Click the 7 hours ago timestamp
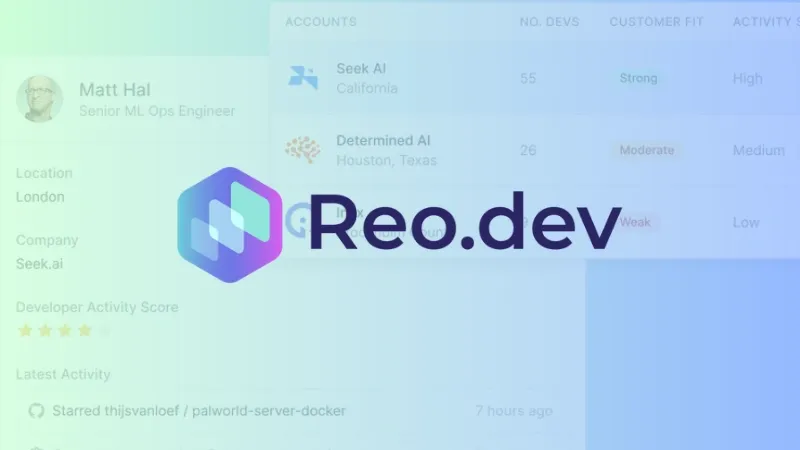The width and height of the screenshot is (800, 450). tap(514, 411)
